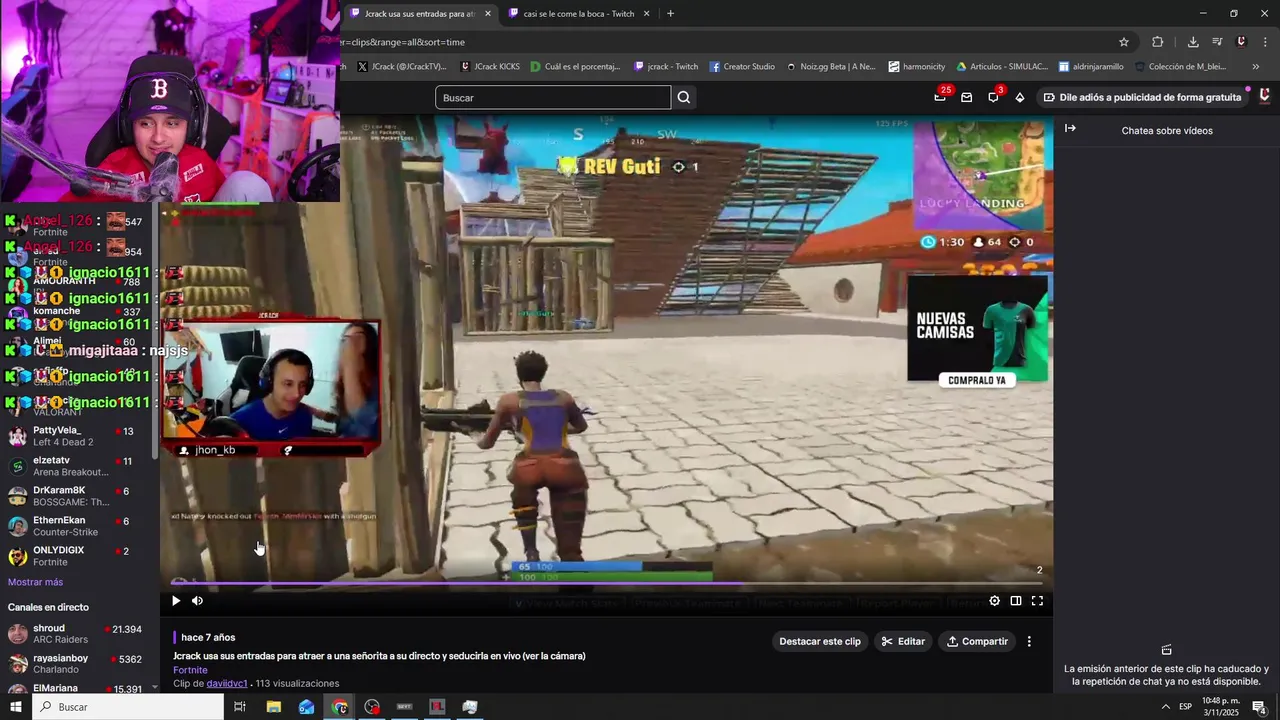Focus the Twitch Buscar search field
This screenshot has height=720, width=1280.
[553, 97]
